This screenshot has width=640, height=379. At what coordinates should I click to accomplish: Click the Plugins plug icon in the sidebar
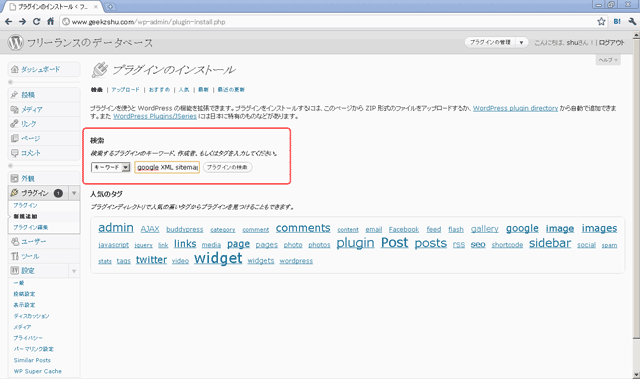[15, 193]
